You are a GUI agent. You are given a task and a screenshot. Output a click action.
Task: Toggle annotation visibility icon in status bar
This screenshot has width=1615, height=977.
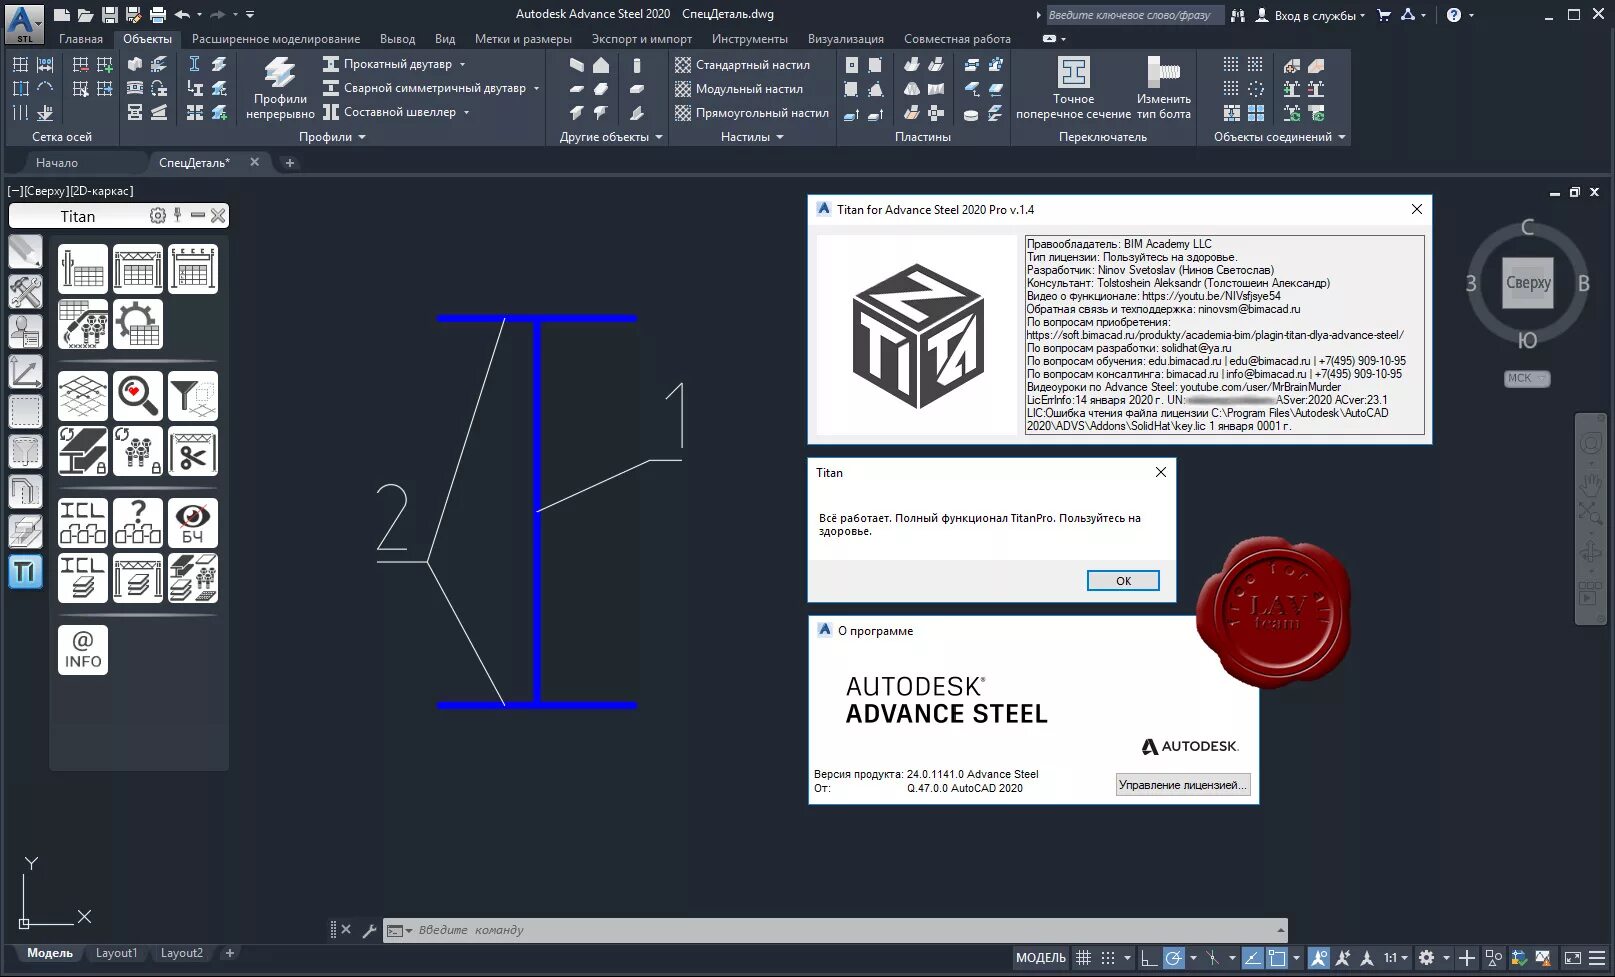1319,958
